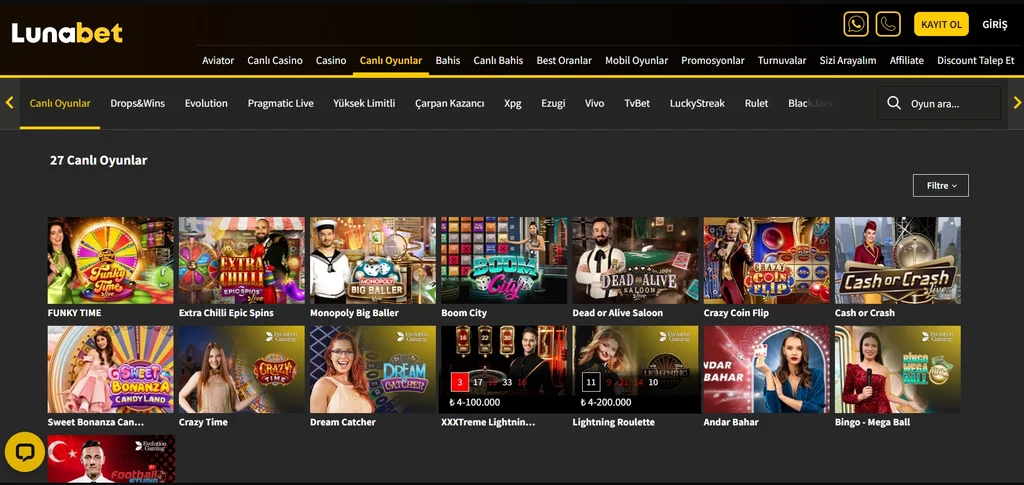Switch to Vivo tab
The image size is (1024, 485).
[594, 103]
